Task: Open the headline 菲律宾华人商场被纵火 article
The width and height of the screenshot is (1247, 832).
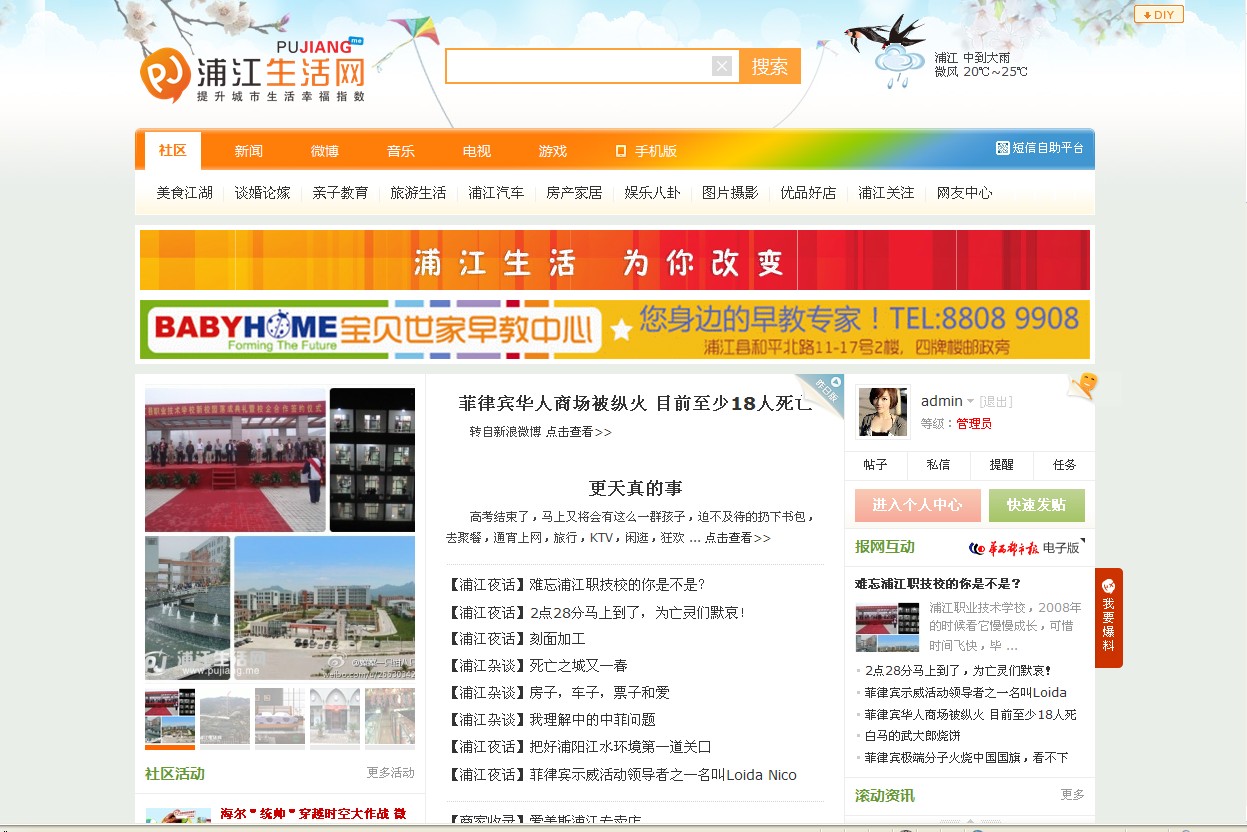Action: 635,404
